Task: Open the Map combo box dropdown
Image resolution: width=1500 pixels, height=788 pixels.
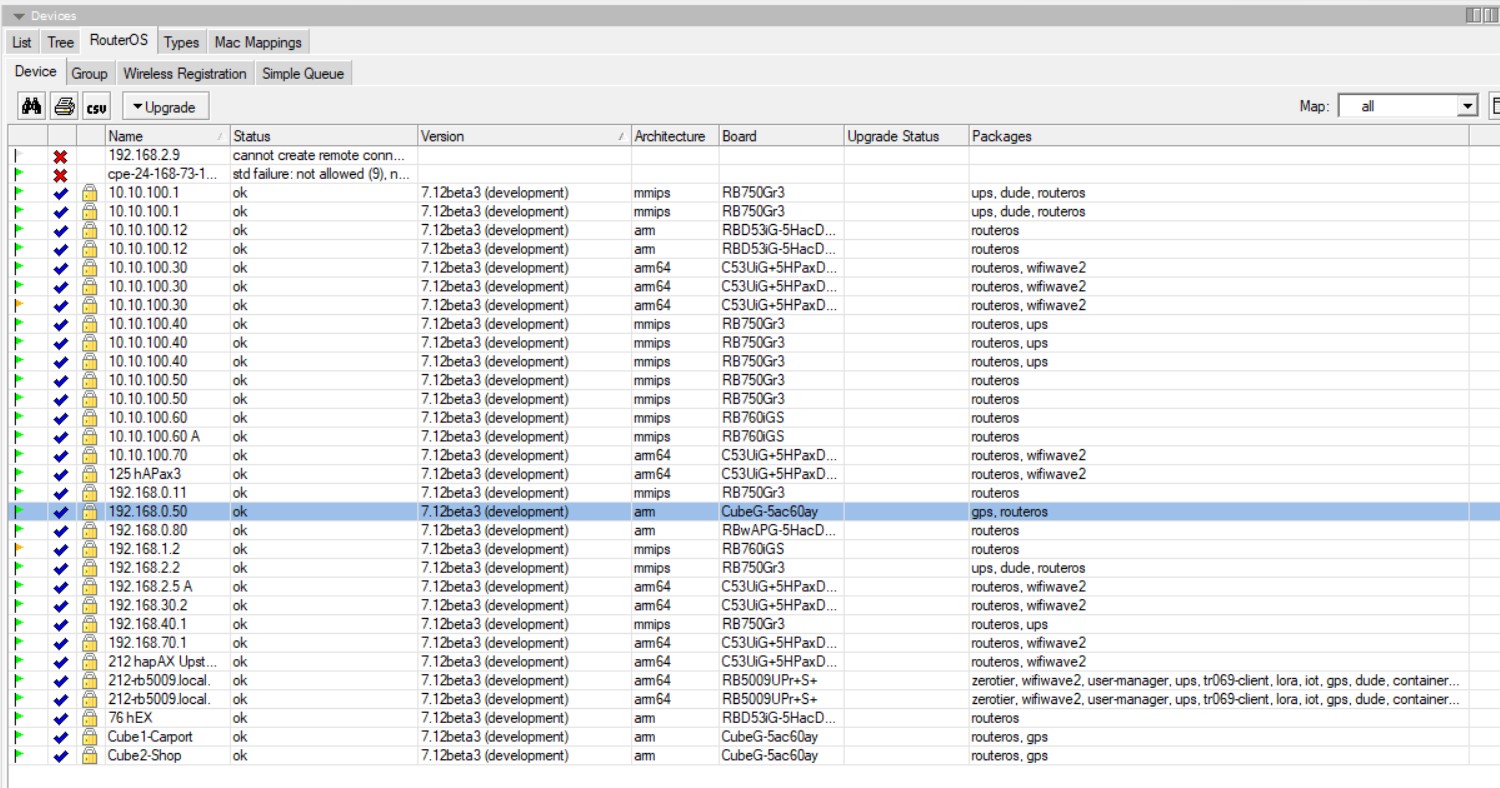Action: coord(1467,106)
